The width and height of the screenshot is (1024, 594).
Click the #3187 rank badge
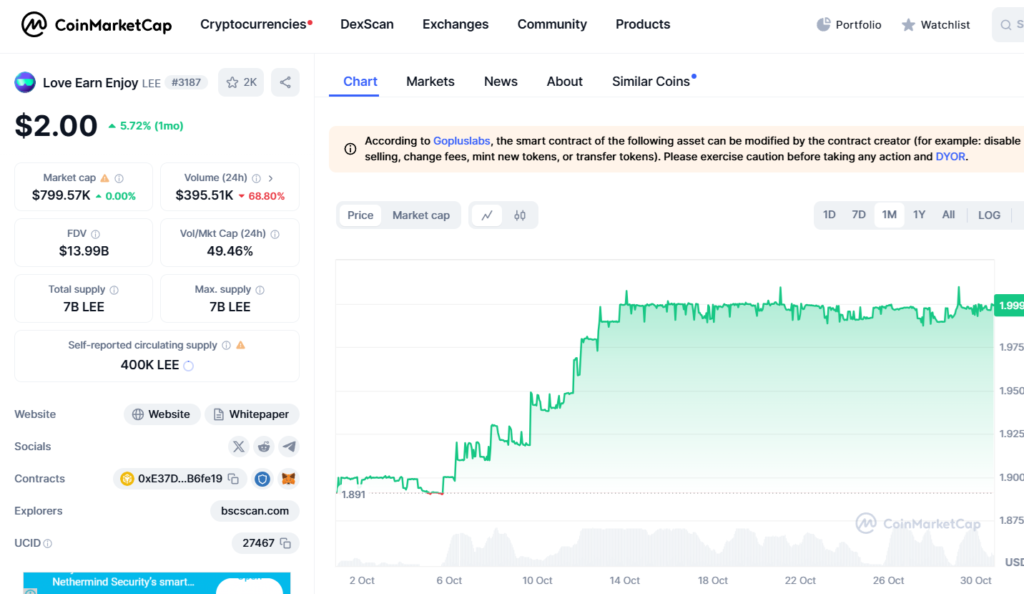pyautogui.click(x=186, y=82)
